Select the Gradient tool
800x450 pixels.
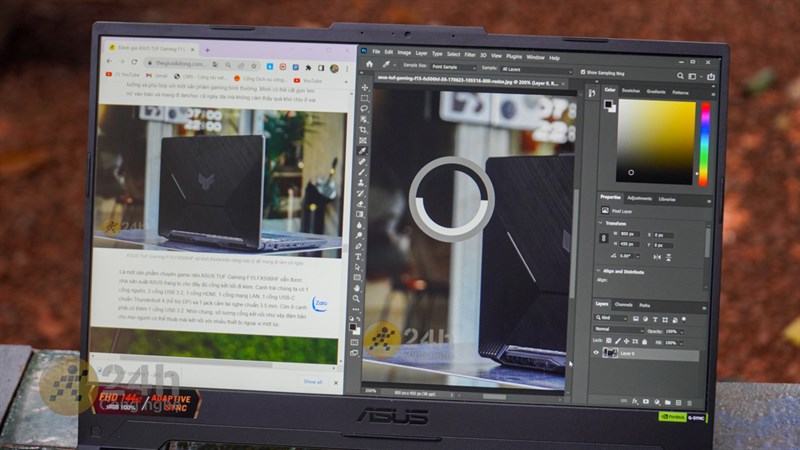click(x=360, y=214)
